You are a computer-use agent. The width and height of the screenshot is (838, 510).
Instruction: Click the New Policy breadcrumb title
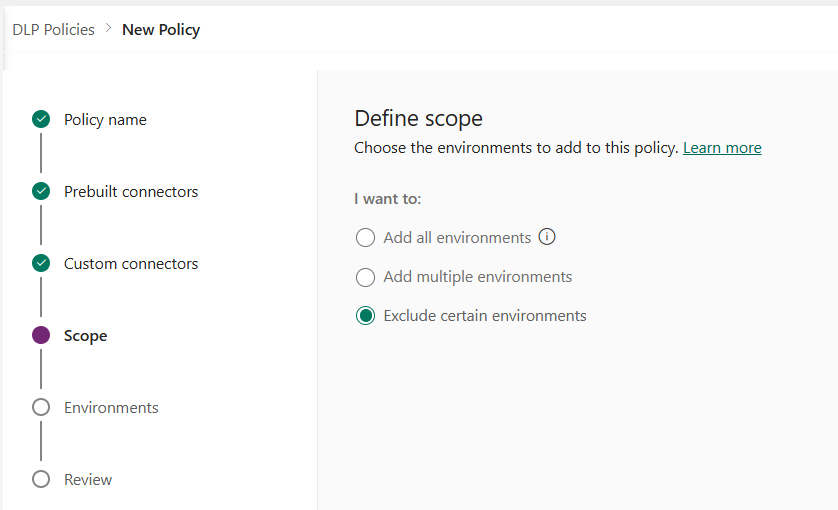(x=161, y=30)
